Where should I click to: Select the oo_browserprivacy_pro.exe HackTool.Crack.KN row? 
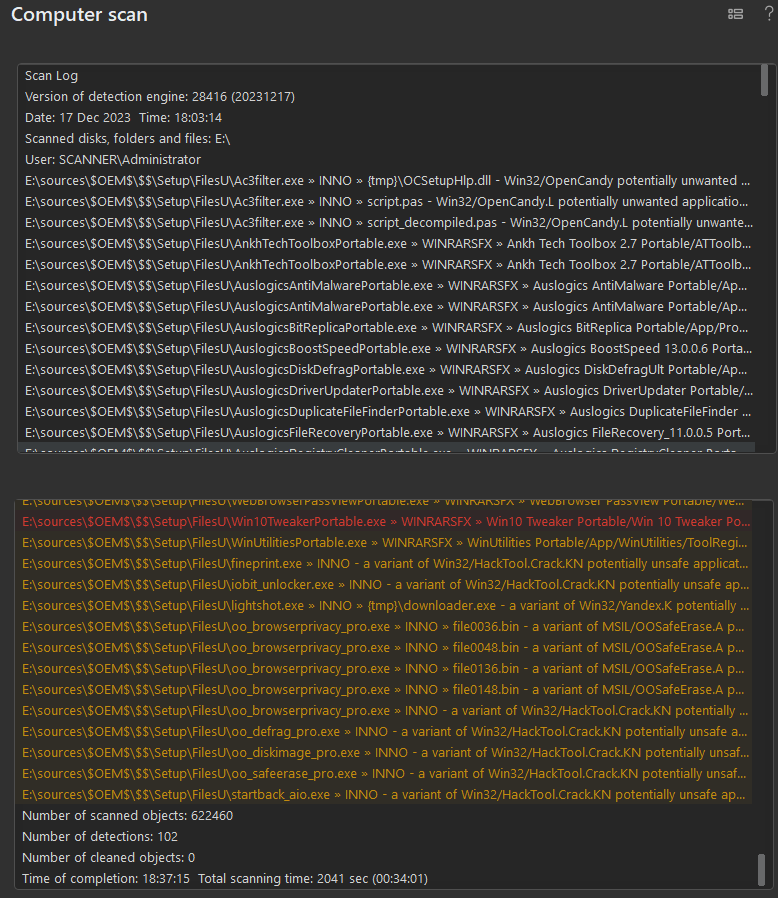[x=385, y=711]
